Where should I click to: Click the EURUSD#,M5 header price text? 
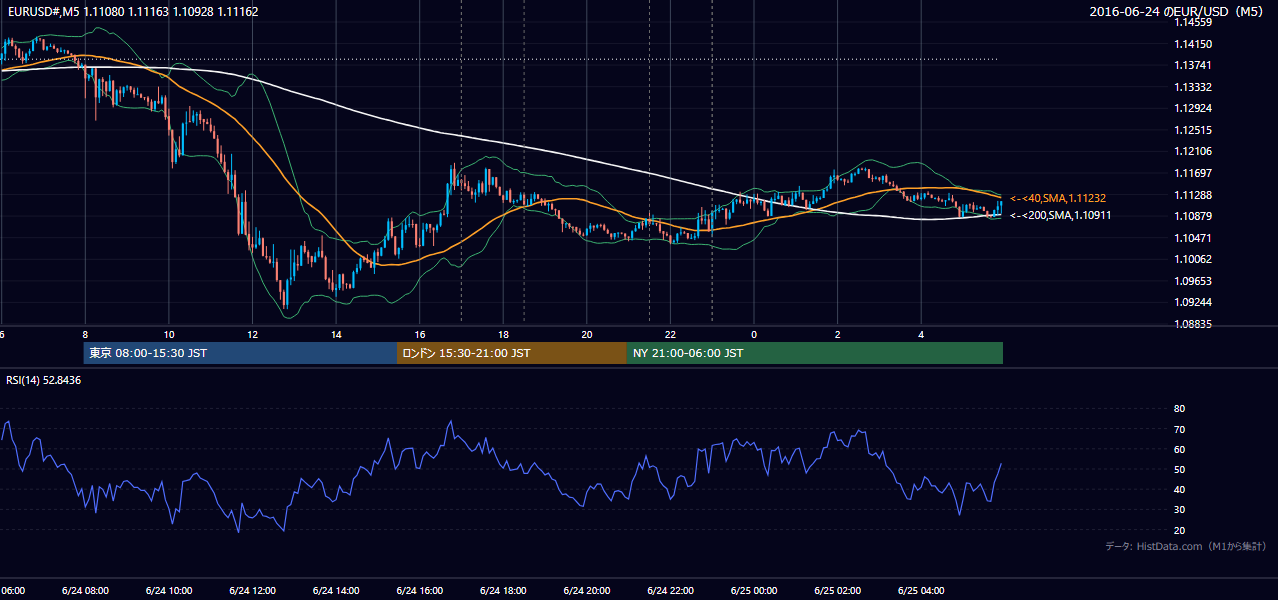coord(132,12)
